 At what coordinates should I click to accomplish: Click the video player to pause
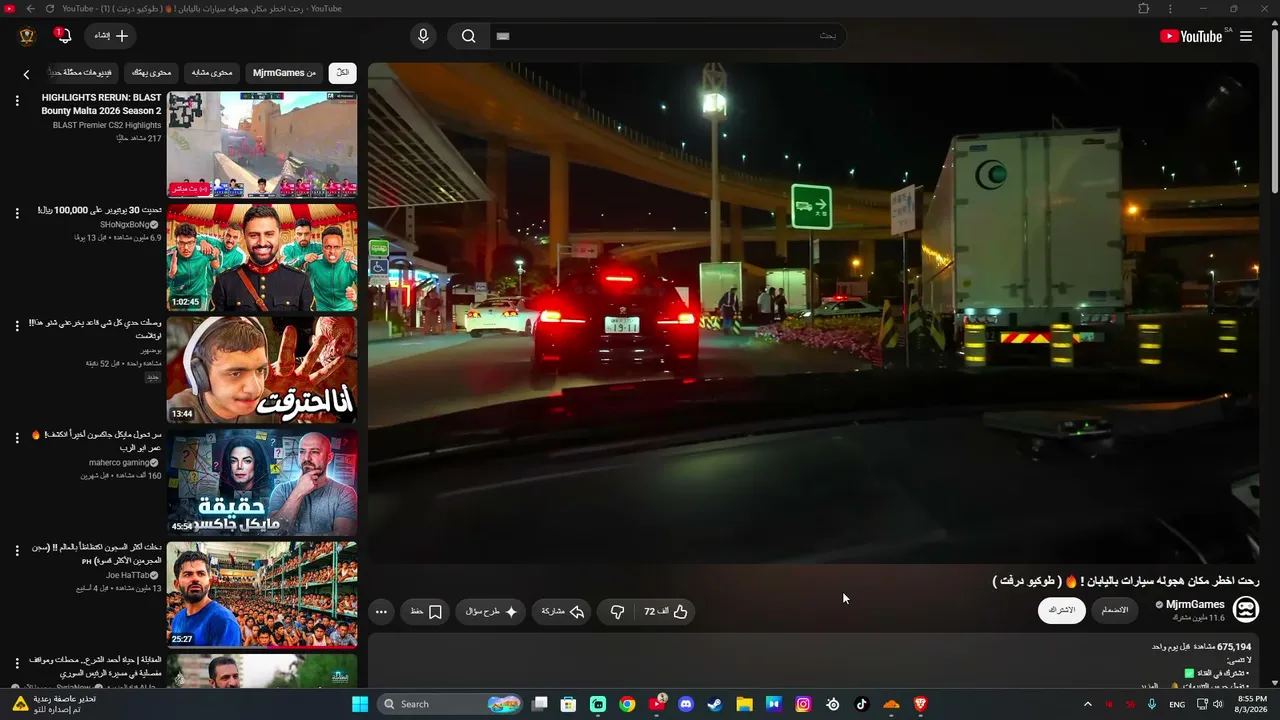coord(813,313)
